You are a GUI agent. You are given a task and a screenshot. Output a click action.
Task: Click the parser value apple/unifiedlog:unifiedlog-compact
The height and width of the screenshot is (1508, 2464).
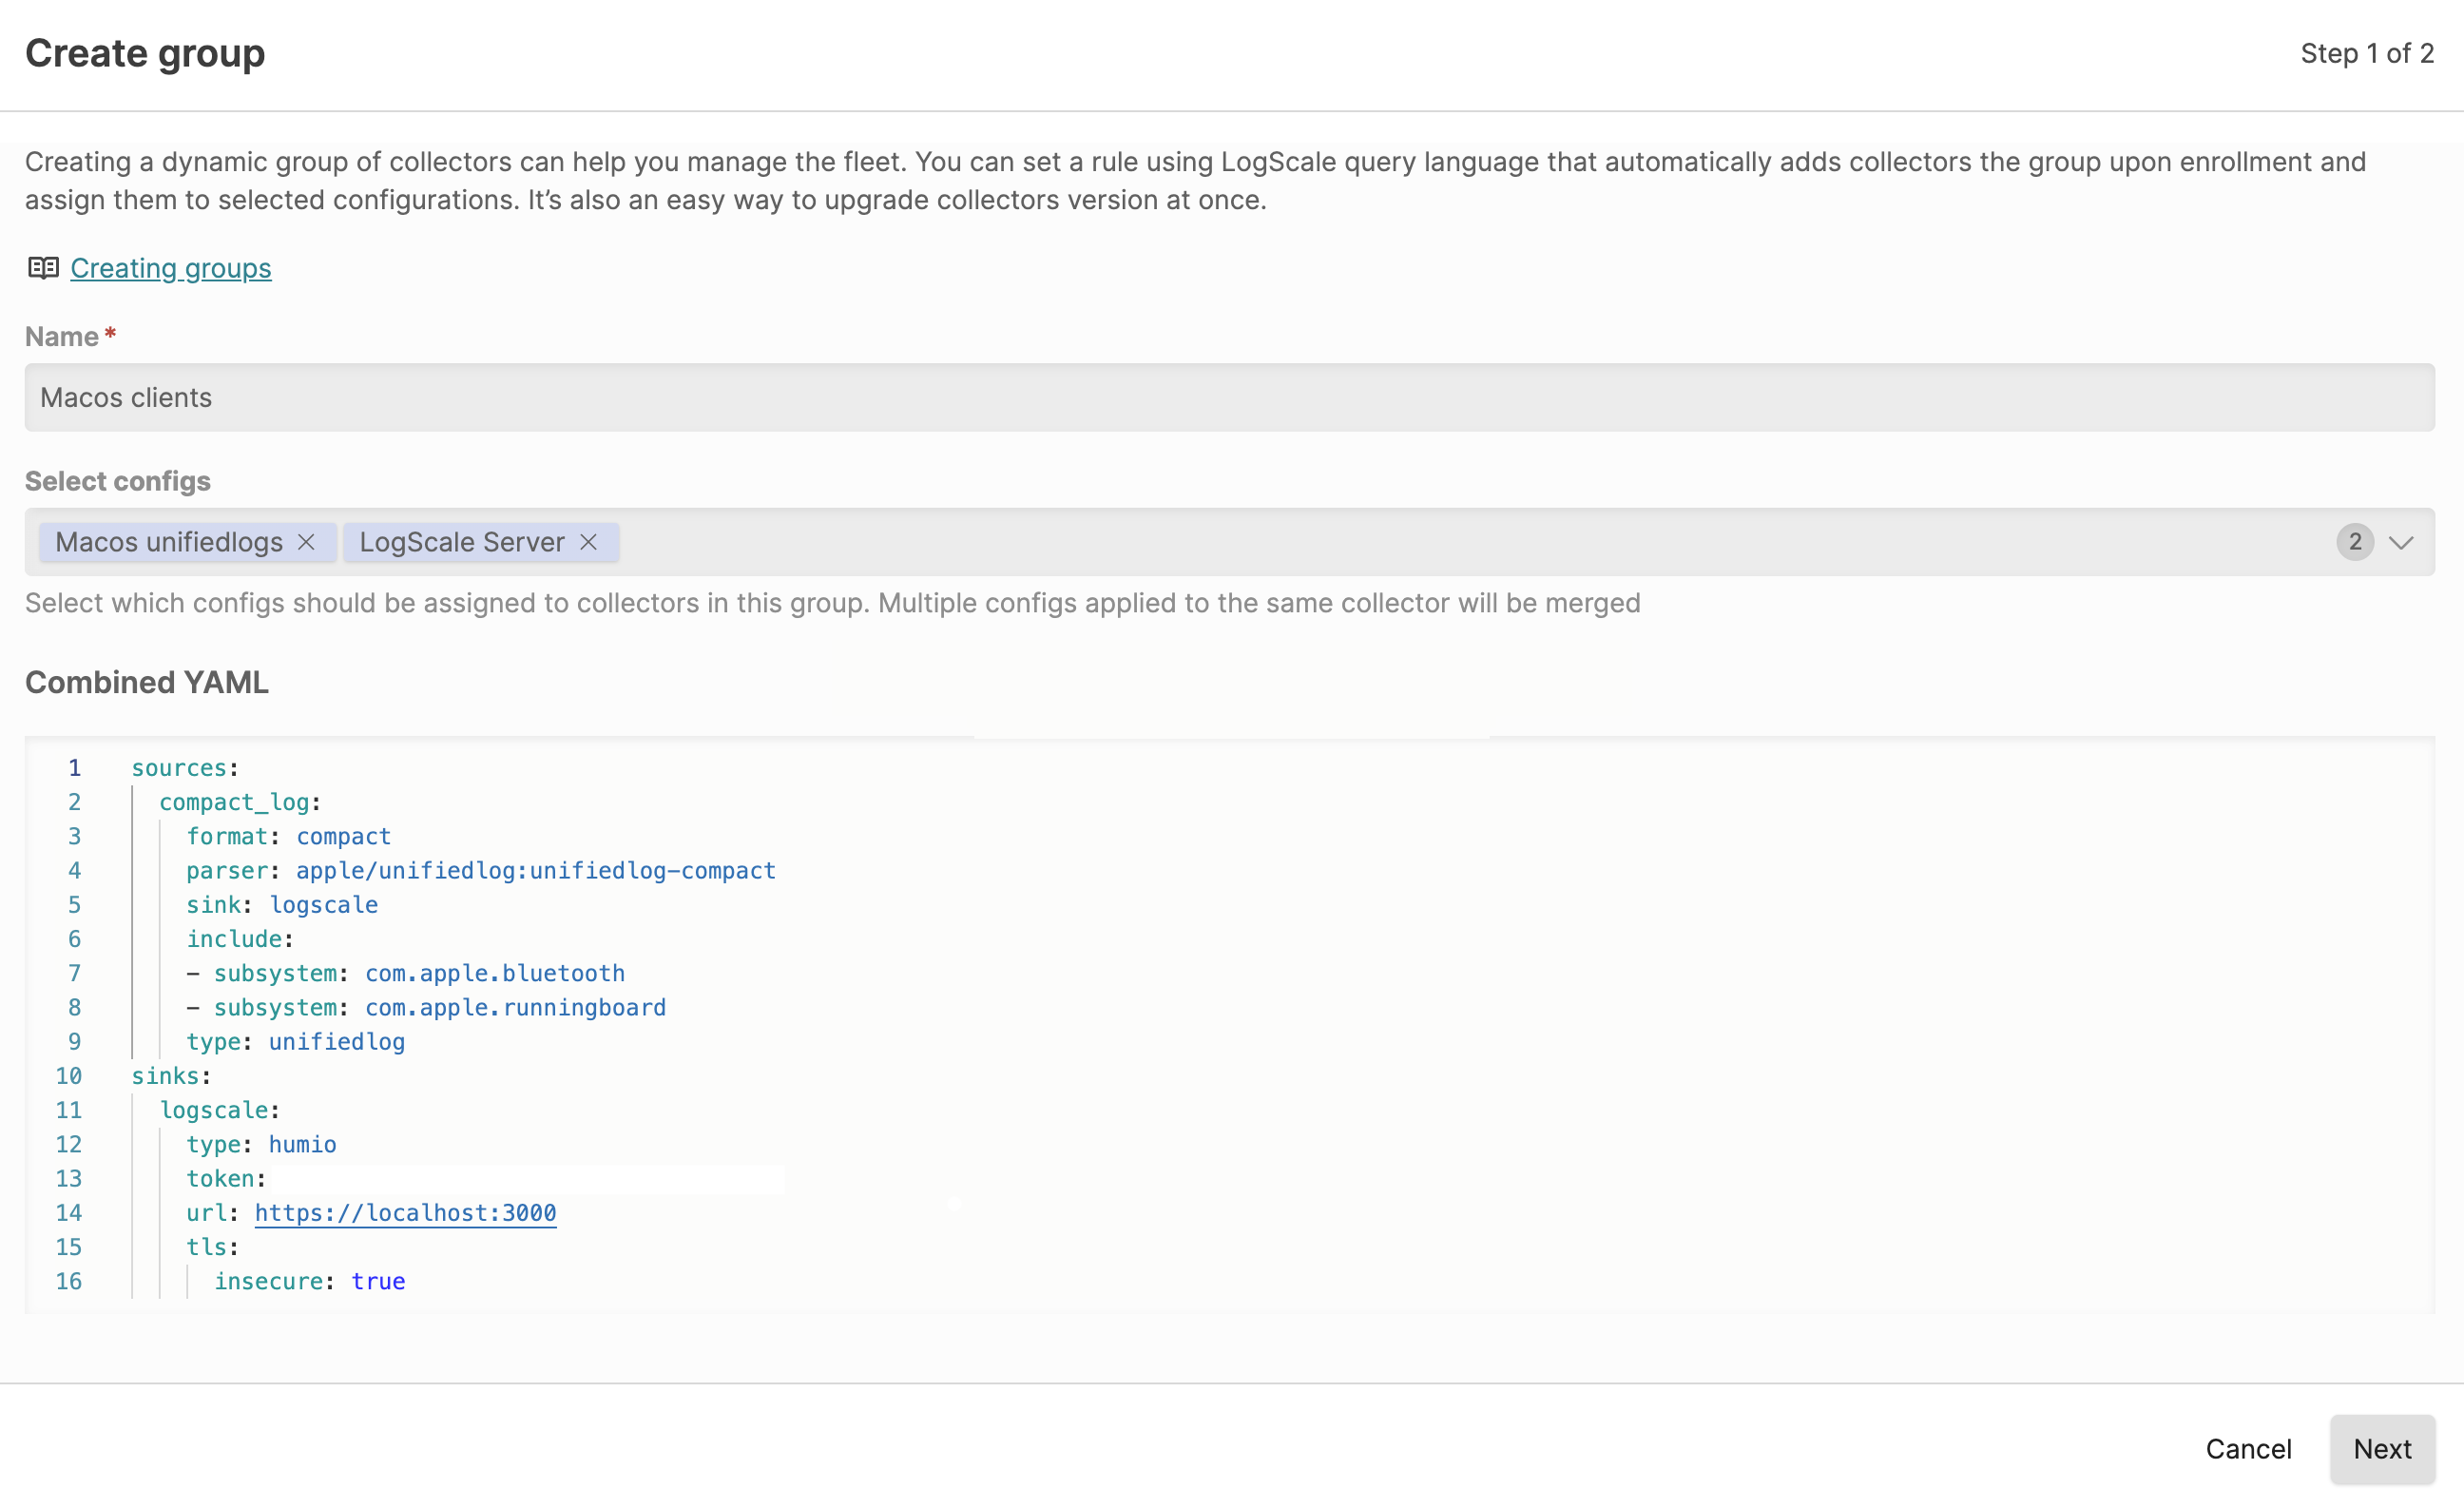535,871
